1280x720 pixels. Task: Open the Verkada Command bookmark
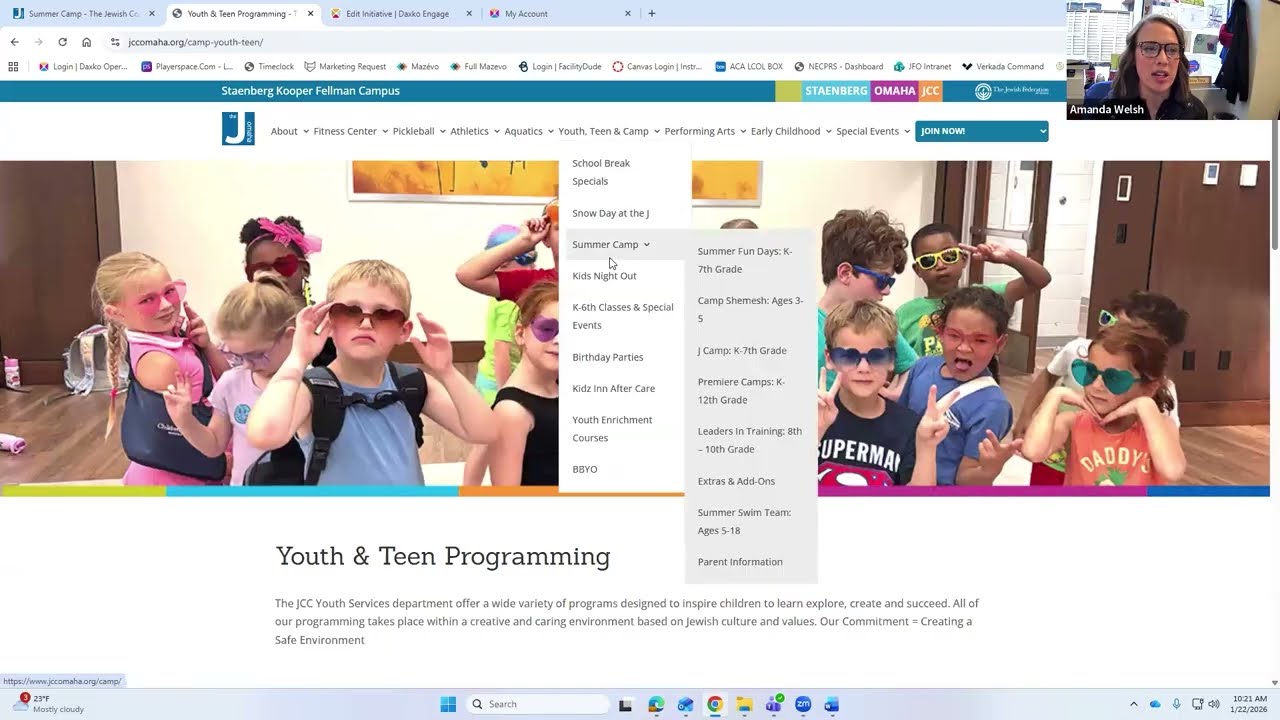1003,67
